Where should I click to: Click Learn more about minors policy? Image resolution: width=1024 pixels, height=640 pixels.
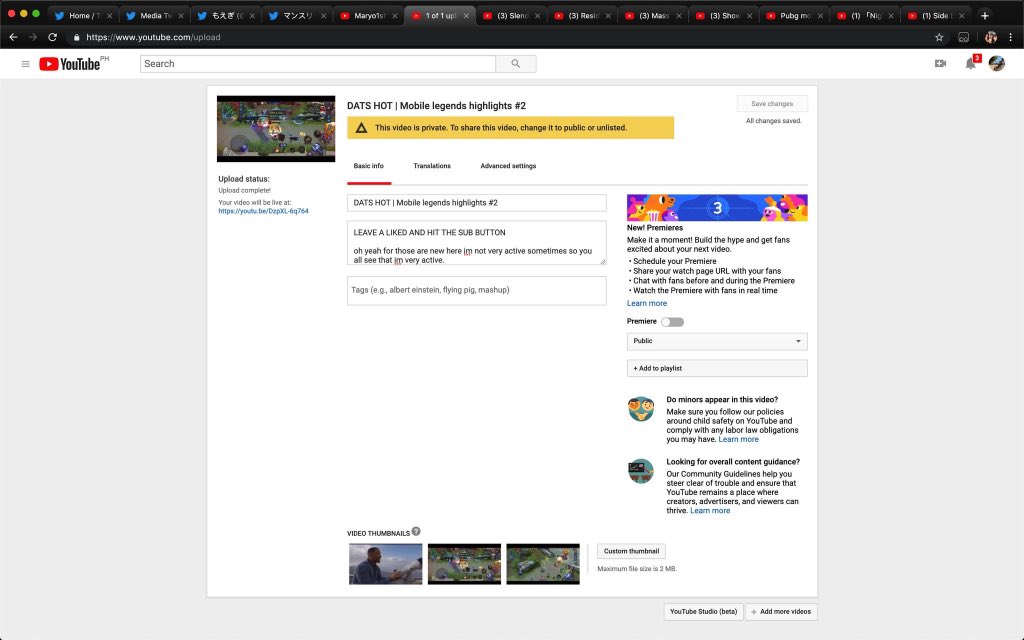coord(738,440)
